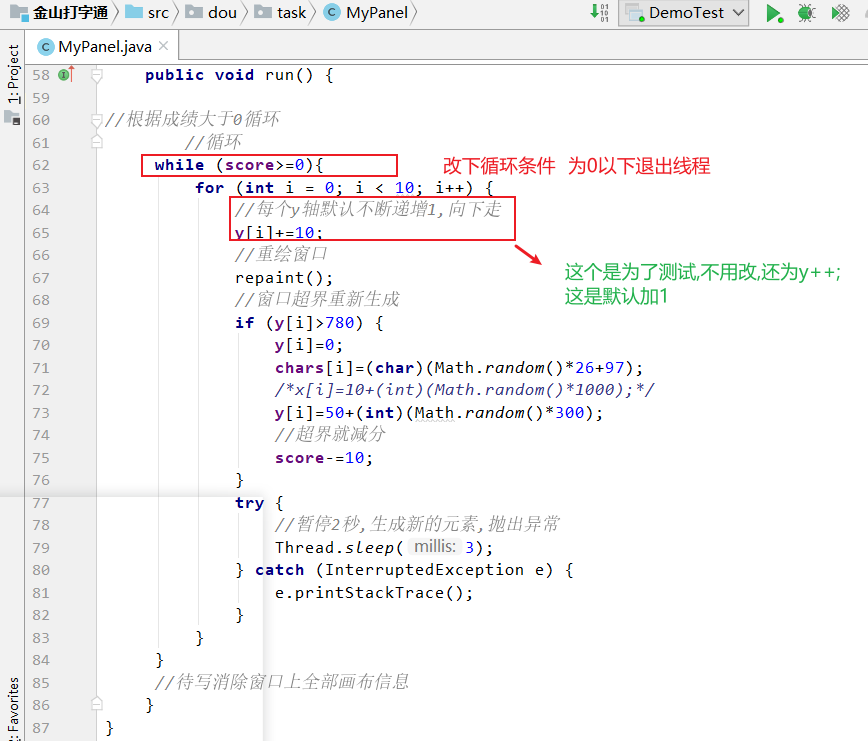Click the implements-method gutter icon at line 58
The height and width of the screenshot is (741, 868).
click(66, 74)
